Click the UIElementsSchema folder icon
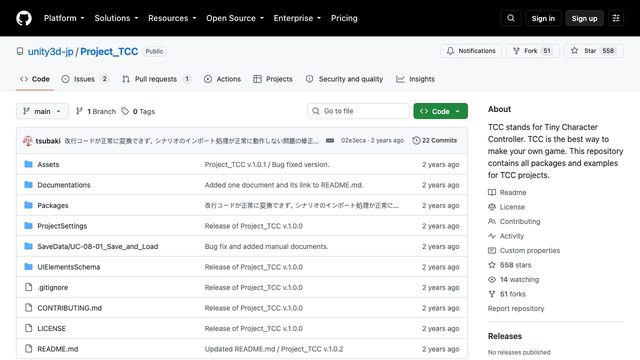 coord(28,267)
